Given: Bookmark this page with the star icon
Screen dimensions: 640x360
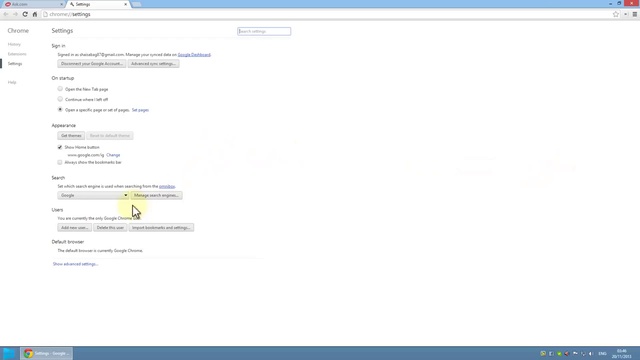Looking at the screenshot, I should click(616, 14).
